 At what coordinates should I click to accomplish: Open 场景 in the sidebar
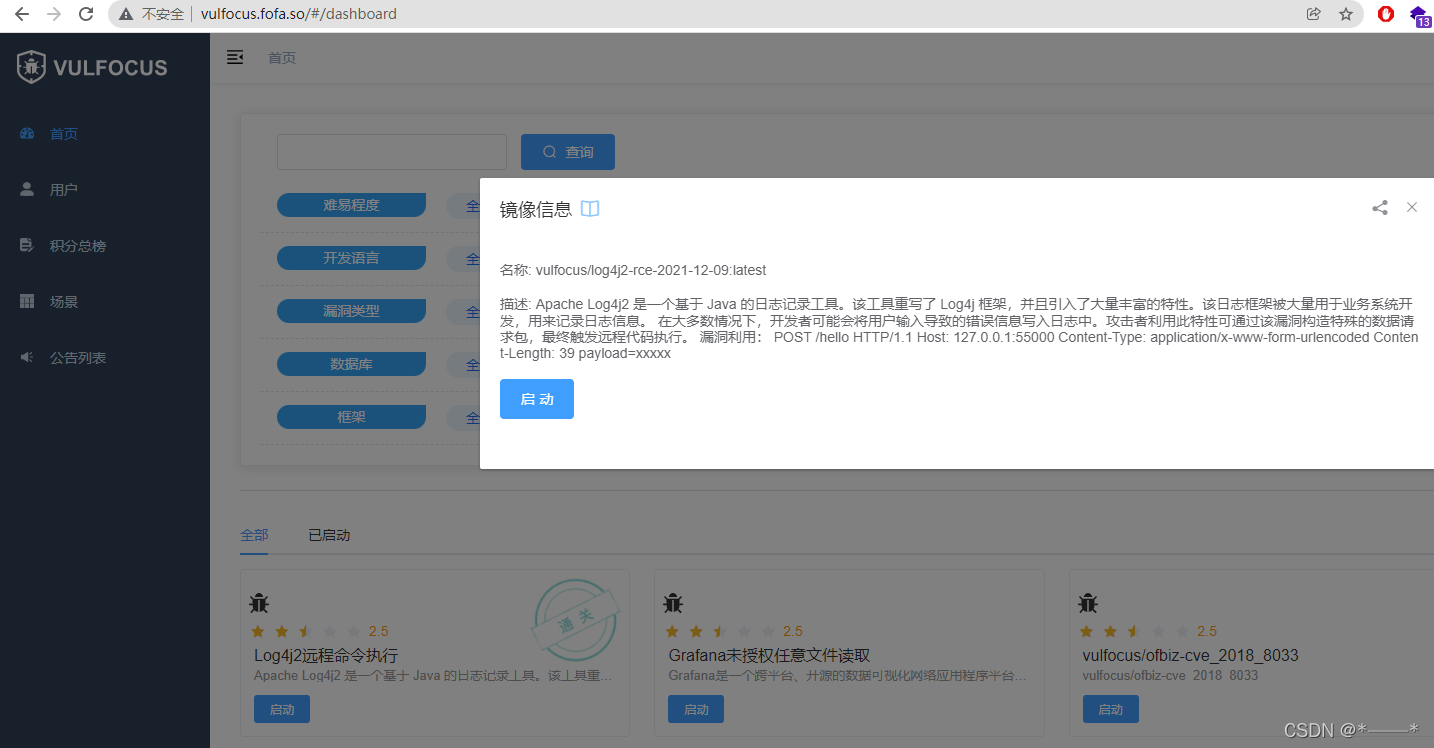pyautogui.click(x=105, y=301)
